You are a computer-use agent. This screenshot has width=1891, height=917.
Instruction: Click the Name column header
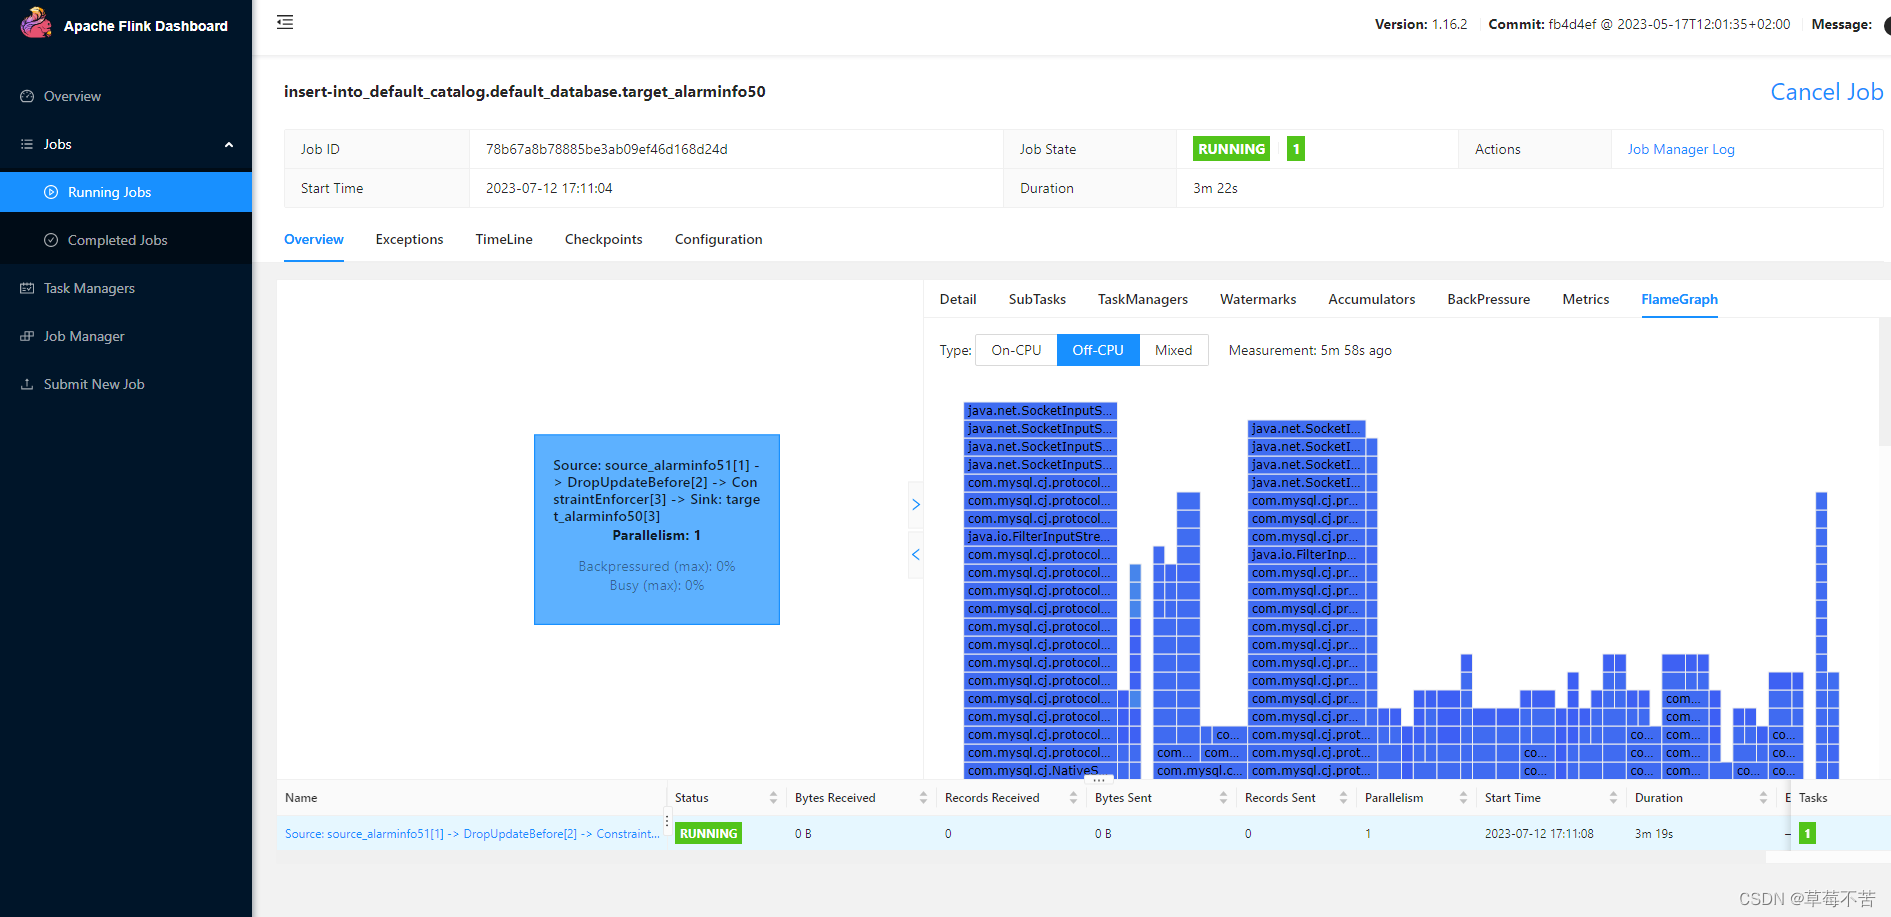tap(472, 797)
